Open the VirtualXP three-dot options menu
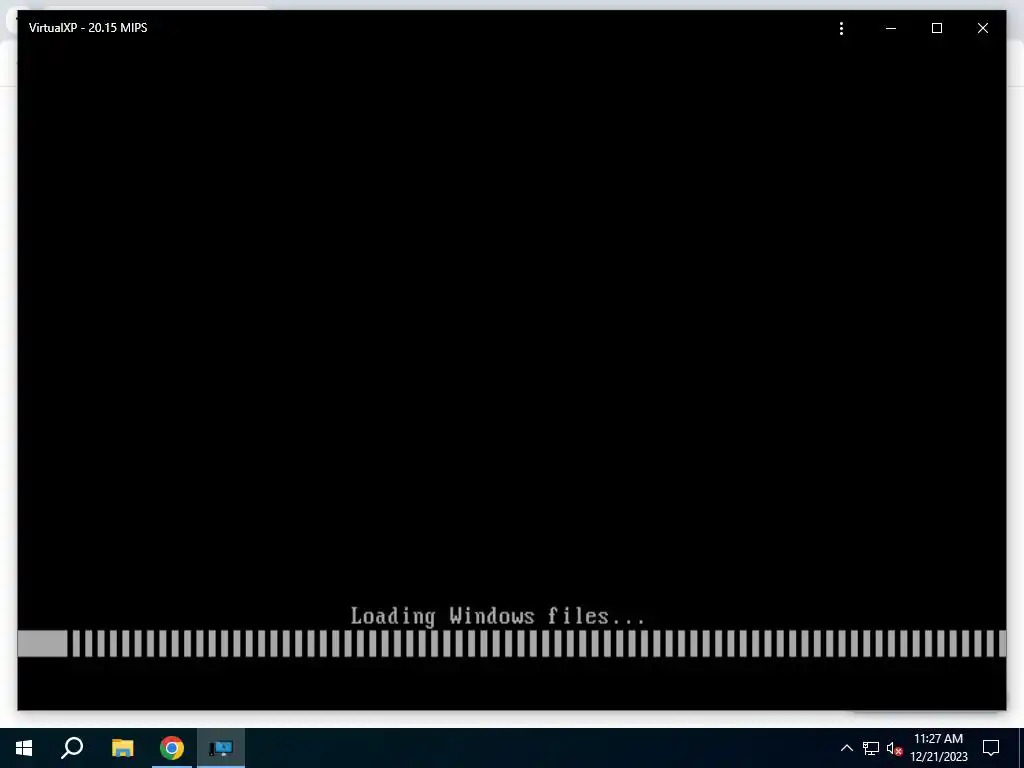This screenshot has height=768, width=1024. pyautogui.click(x=841, y=28)
